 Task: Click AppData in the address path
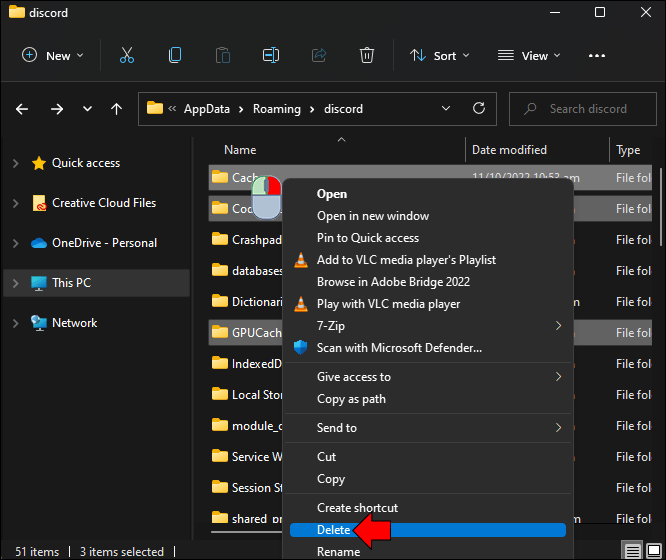pos(207,109)
